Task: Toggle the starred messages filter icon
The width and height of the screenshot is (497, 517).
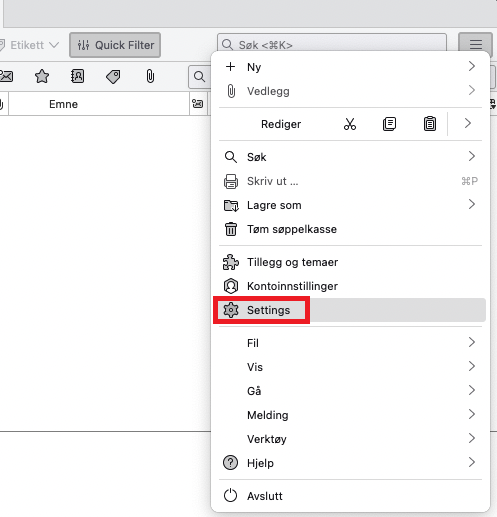Action: 42,76
